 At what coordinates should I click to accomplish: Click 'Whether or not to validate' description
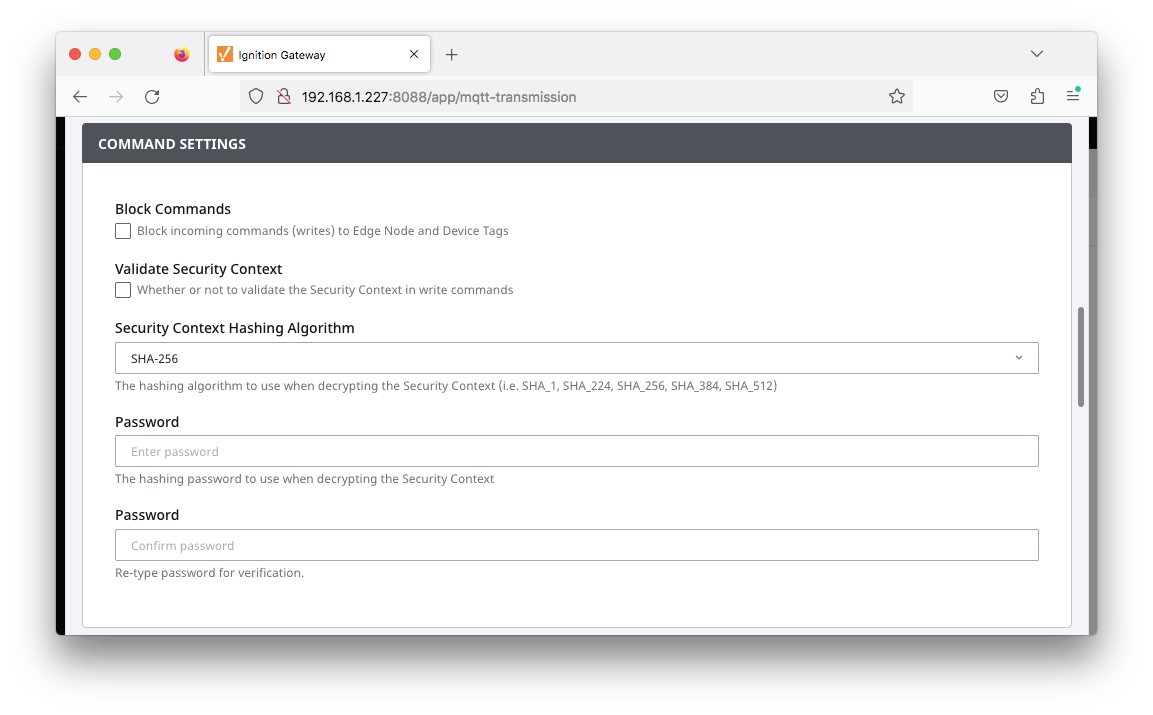325,290
